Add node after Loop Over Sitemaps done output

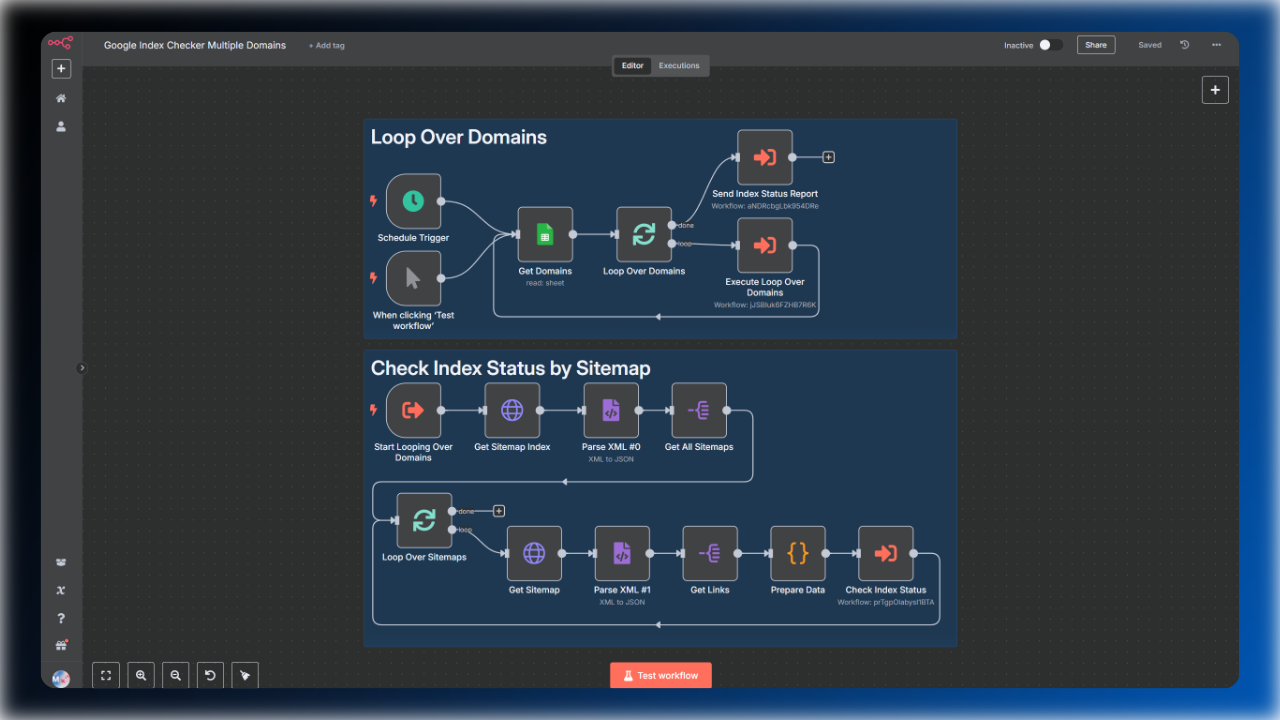tap(499, 511)
